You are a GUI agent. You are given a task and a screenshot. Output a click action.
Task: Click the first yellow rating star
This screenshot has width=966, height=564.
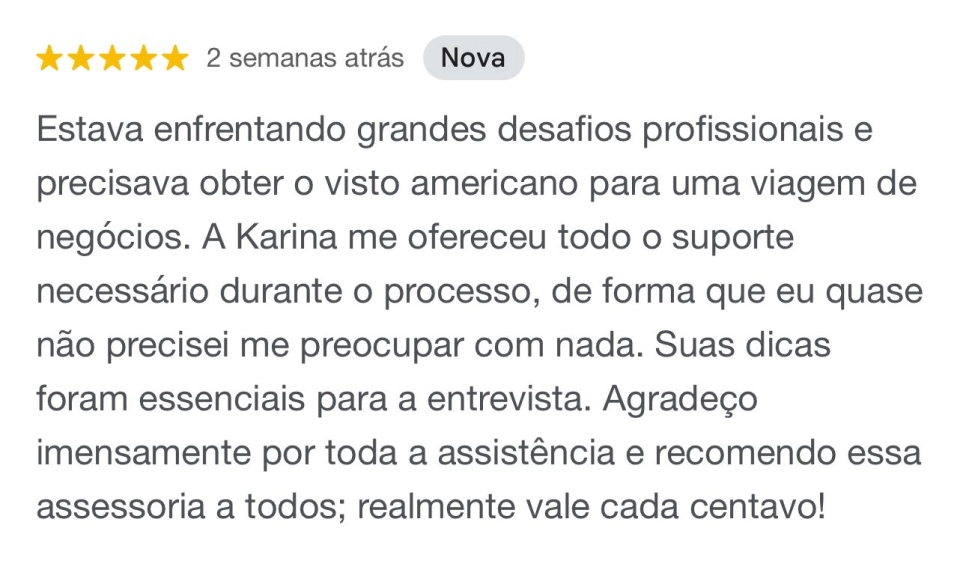pos(49,59)
